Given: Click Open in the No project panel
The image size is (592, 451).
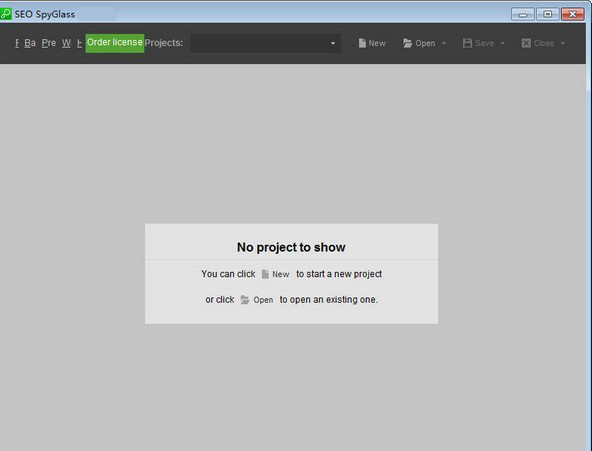Looking at the screenshot, I should coord(257,300).
